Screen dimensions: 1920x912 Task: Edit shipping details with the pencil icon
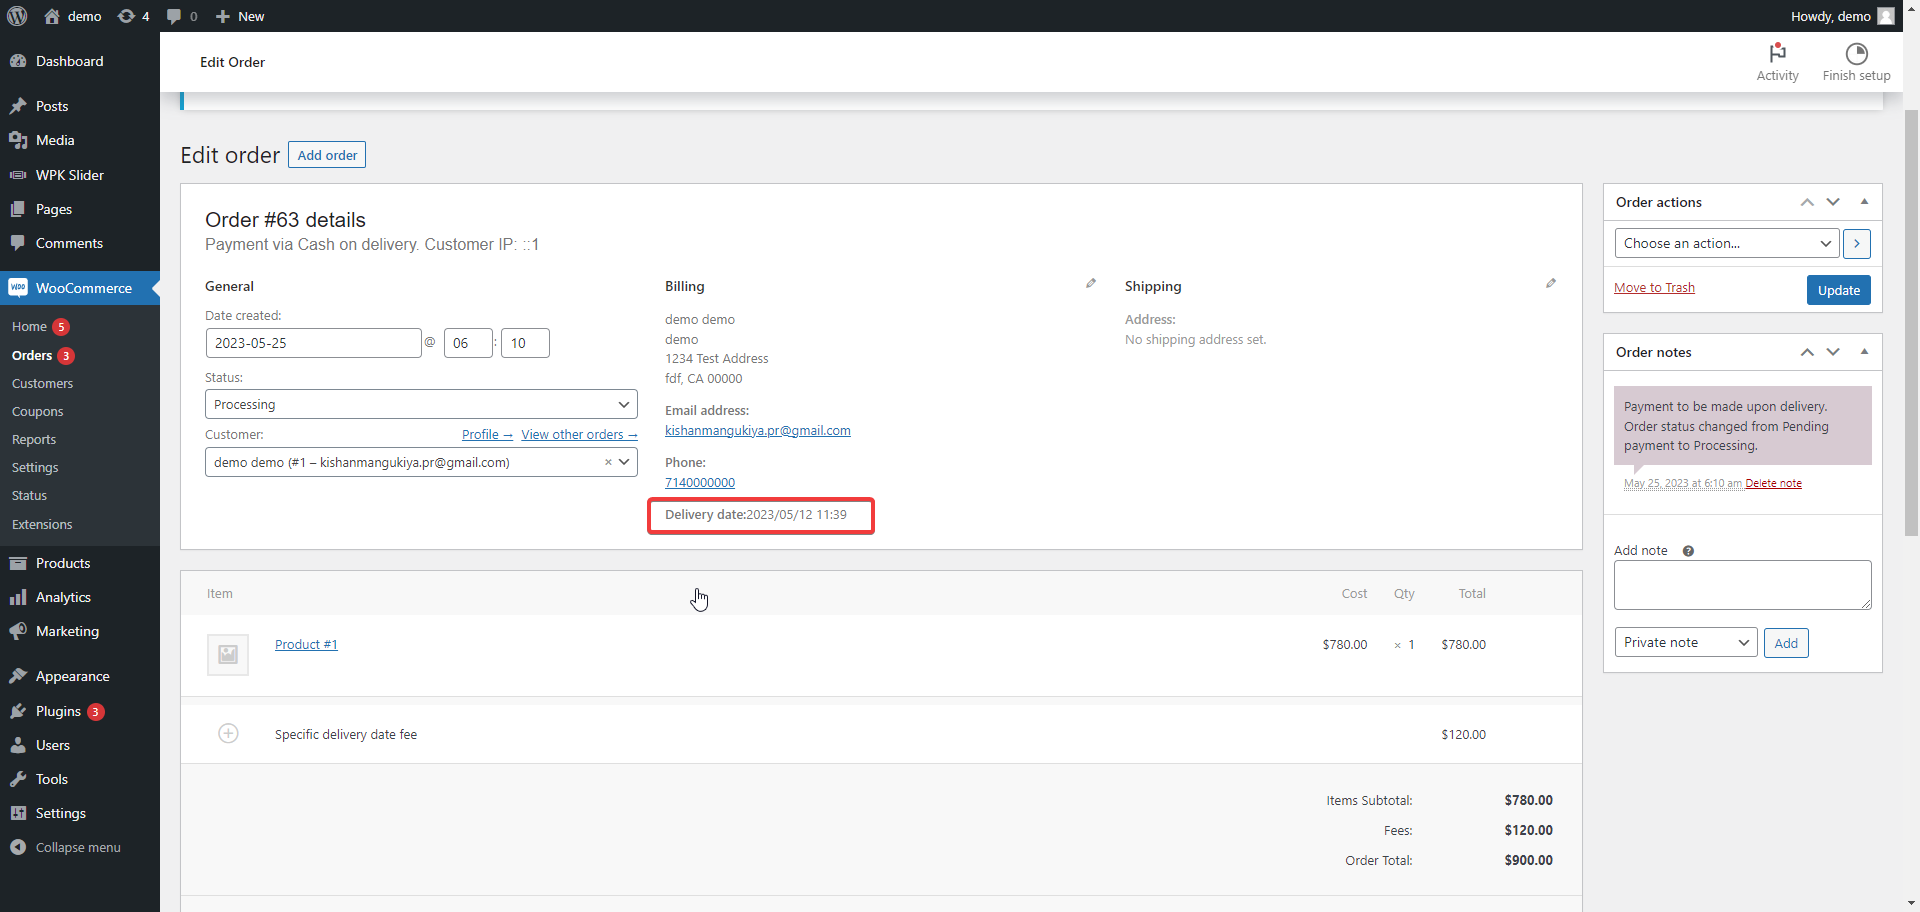(1551, 284)
